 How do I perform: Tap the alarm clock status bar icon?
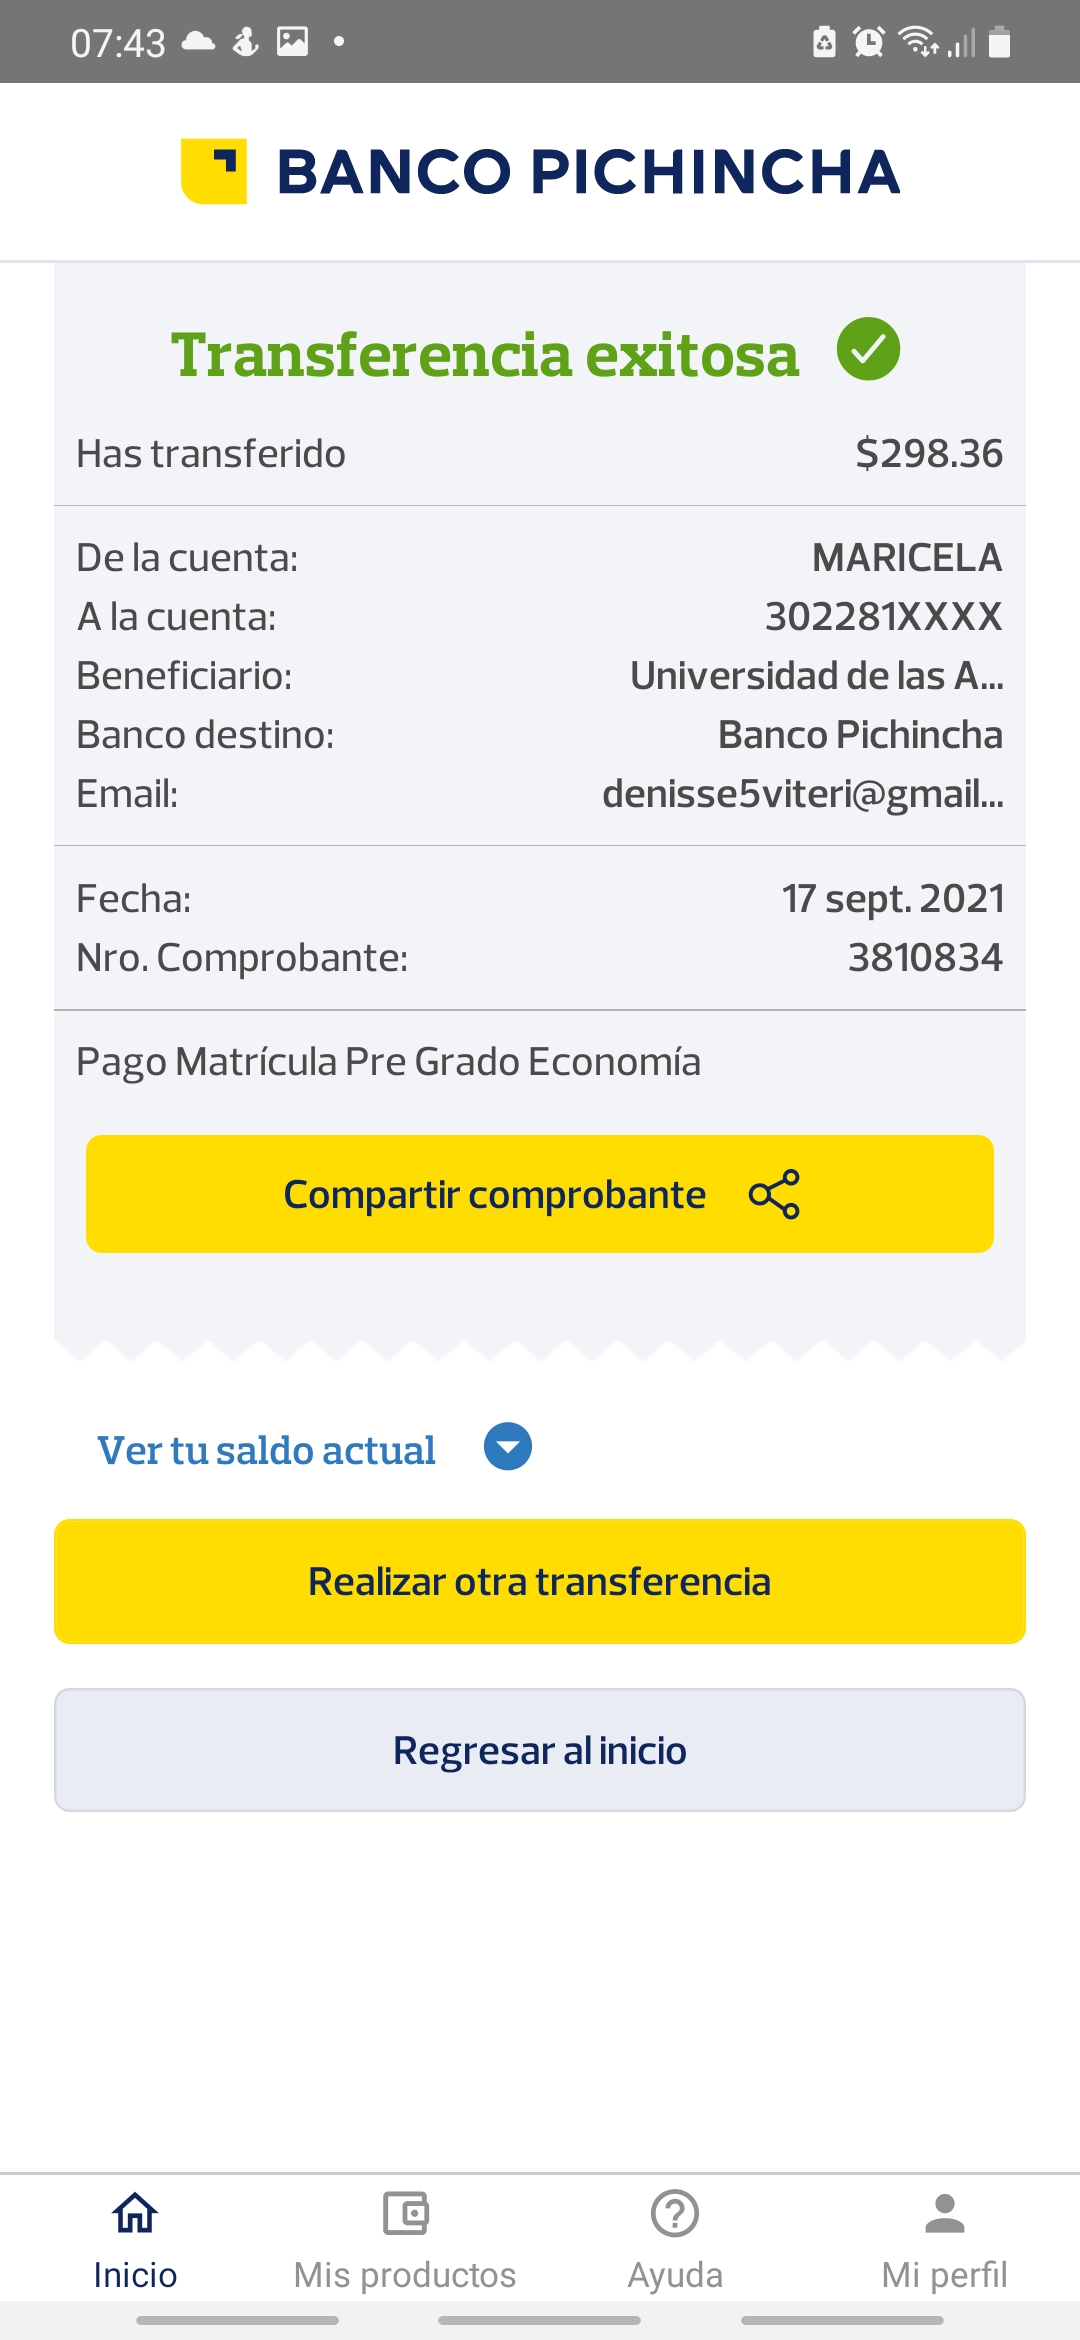(868, 42)
